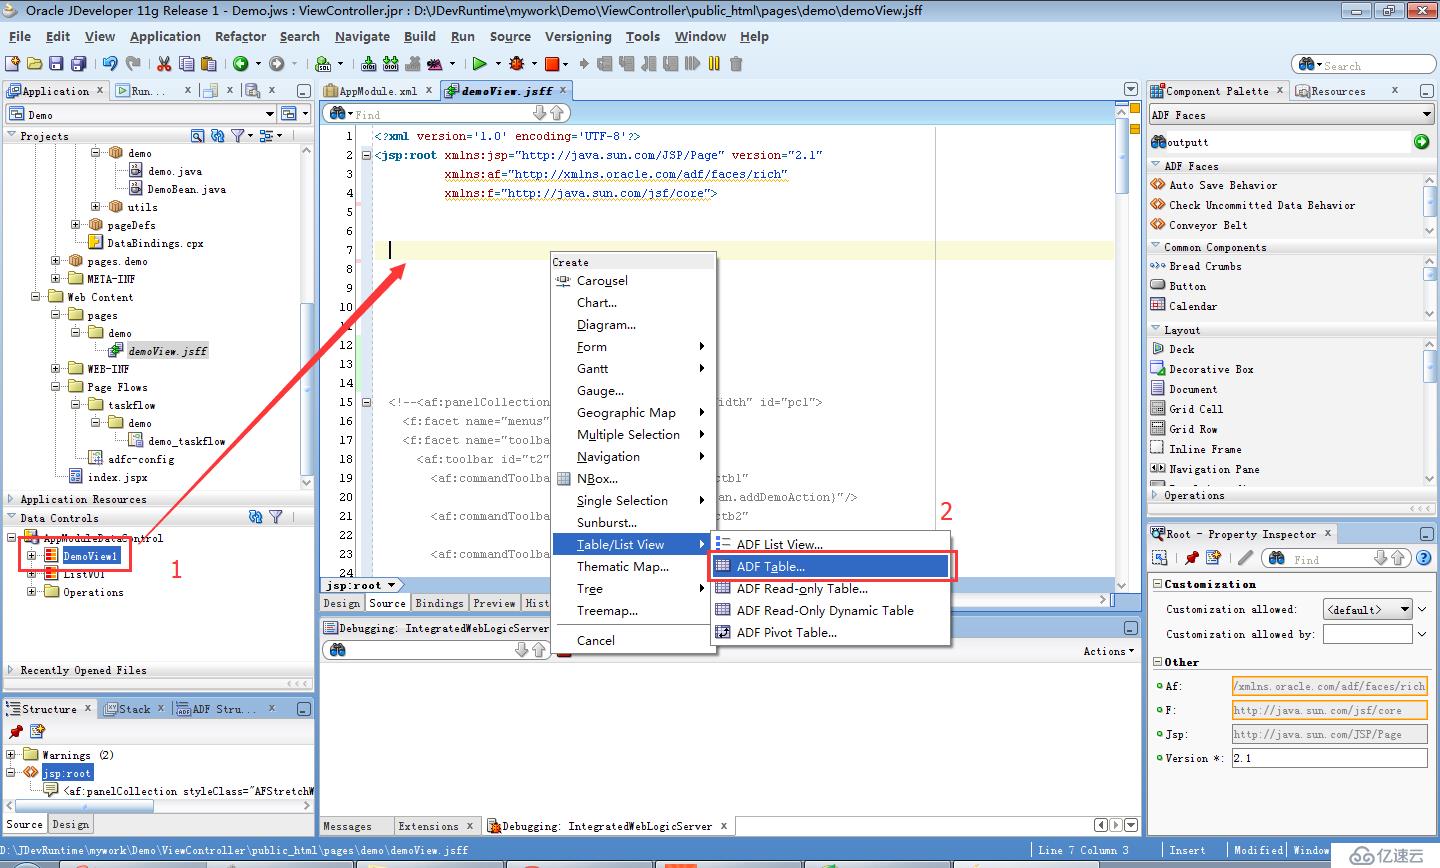Screen dimensions: 1440x868
Task: Click the Save toolbar icon
Action: point(56,64)
